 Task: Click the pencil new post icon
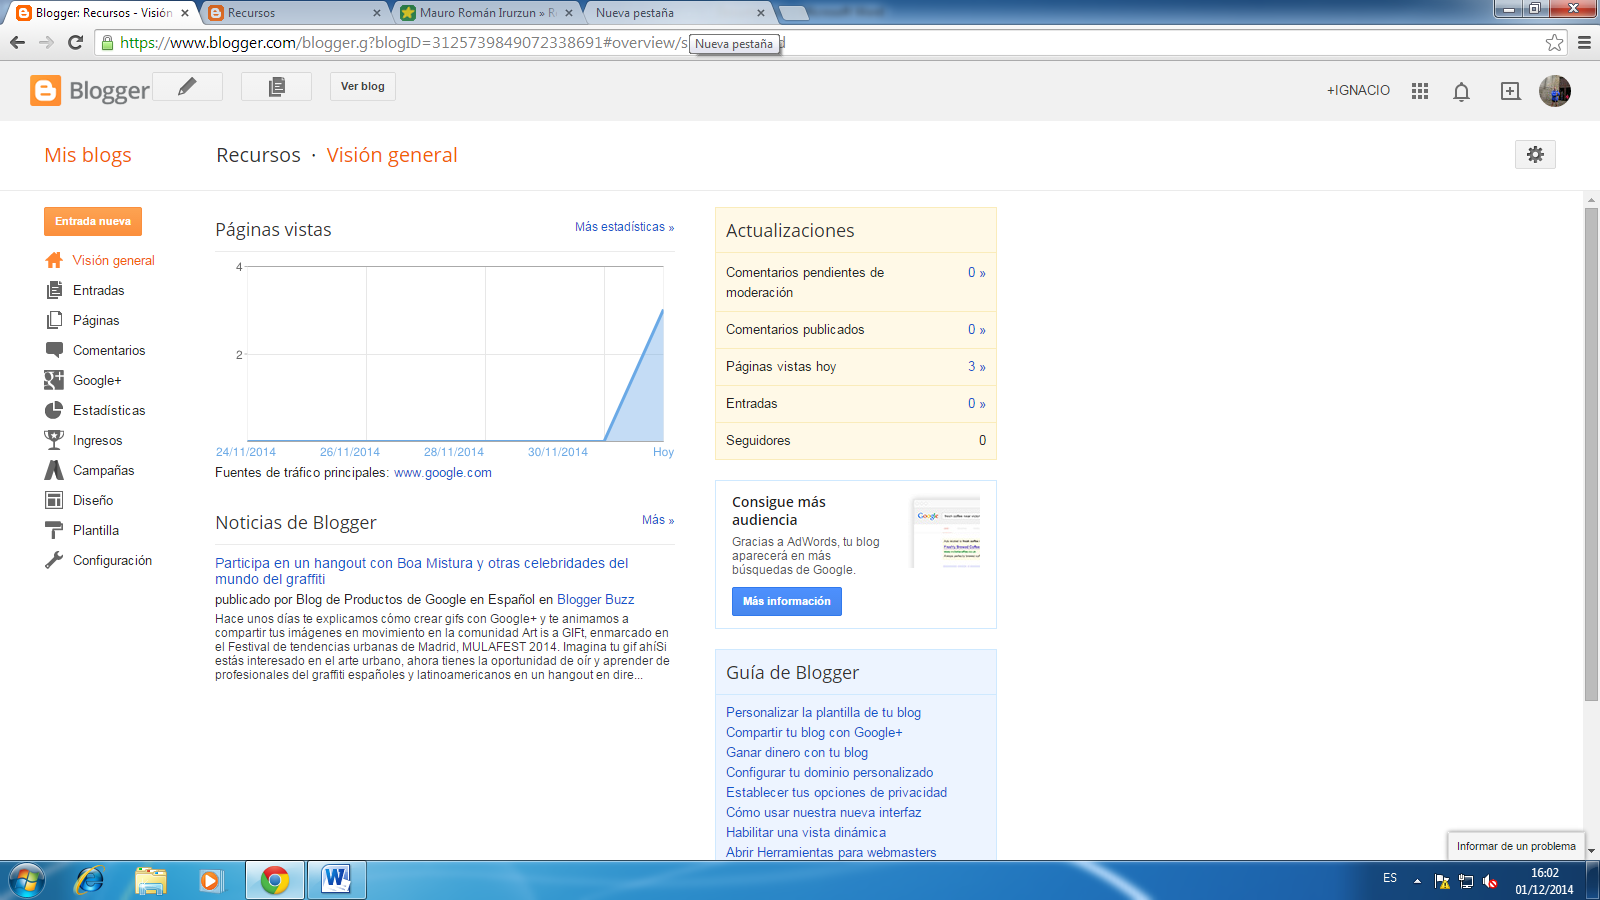[x=187, y=86]
